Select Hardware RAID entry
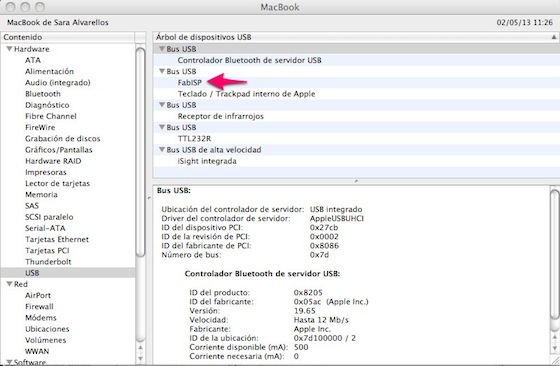The height and width of the screenshot is (366, 560). coord(53,161)
